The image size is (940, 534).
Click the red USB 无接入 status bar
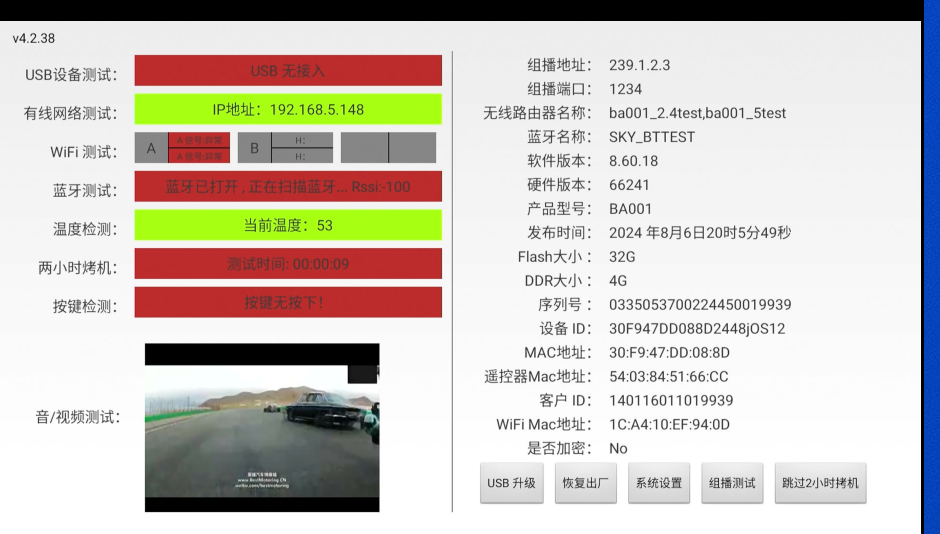click(x=288, y=71)
